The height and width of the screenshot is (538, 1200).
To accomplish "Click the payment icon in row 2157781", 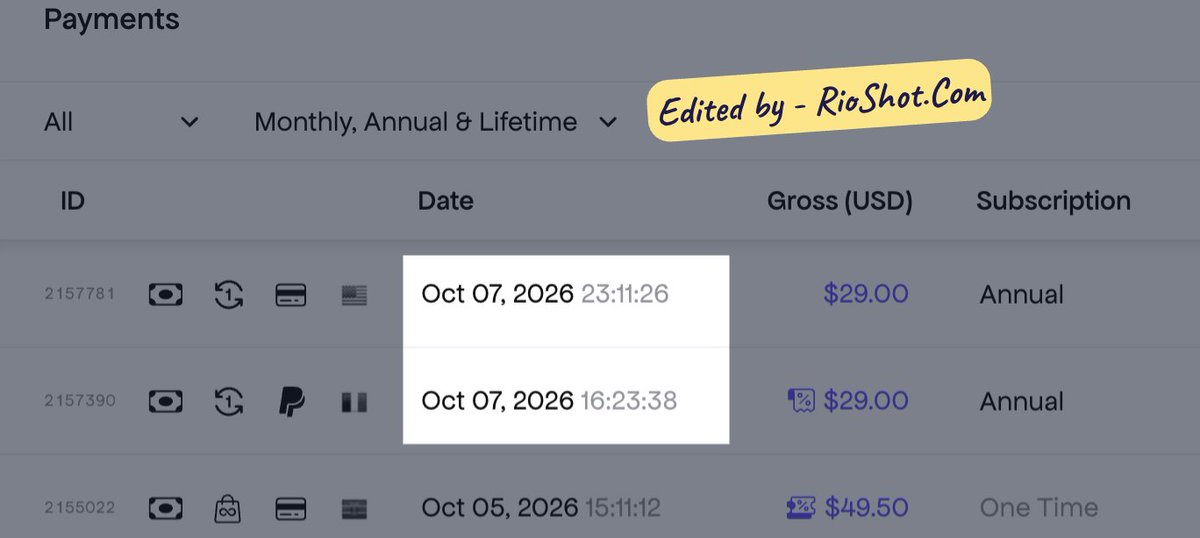I will click(x=165, y=295).
